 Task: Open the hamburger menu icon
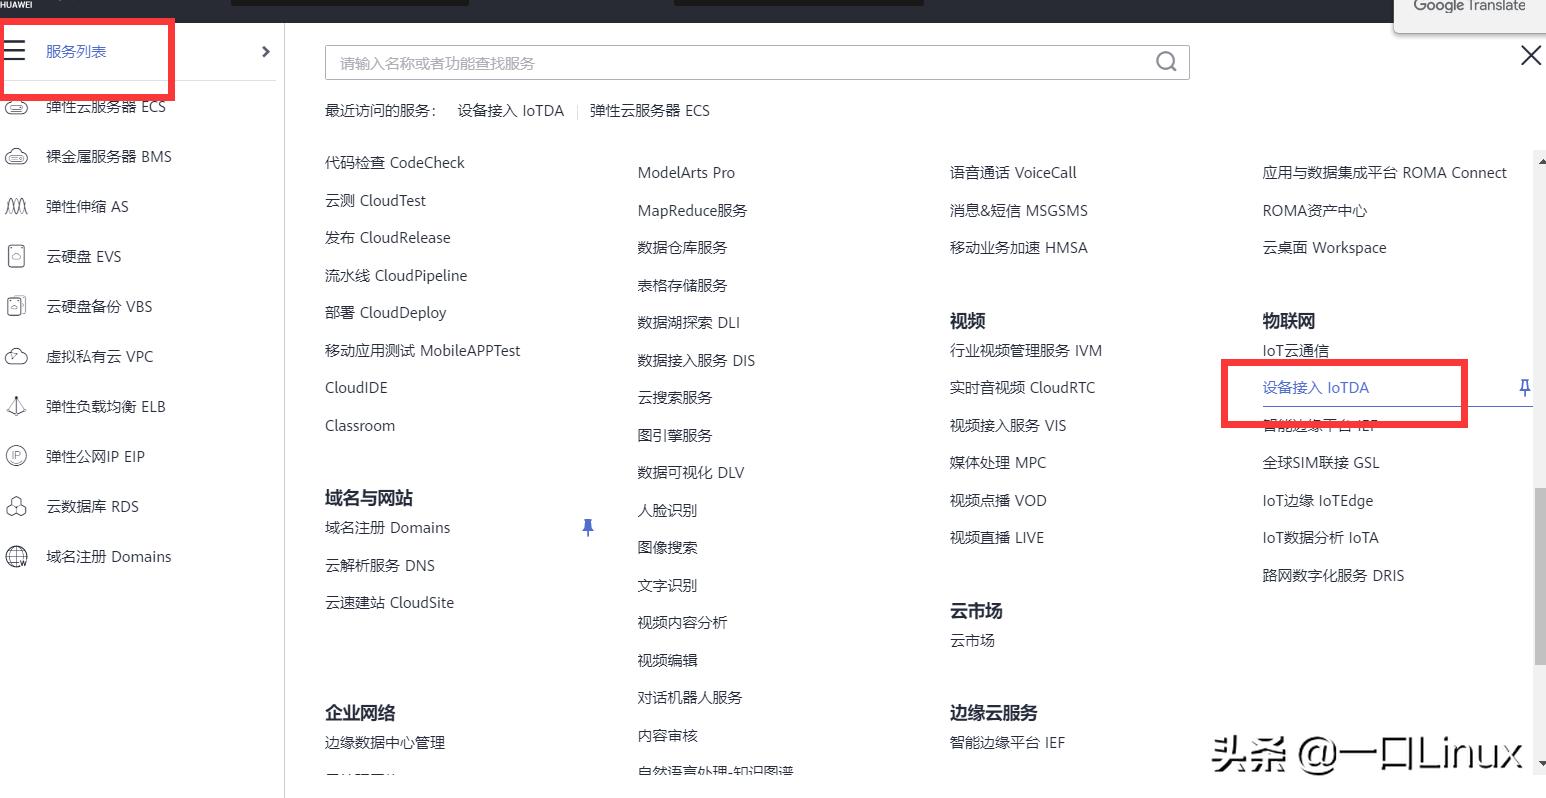(16, 50)
